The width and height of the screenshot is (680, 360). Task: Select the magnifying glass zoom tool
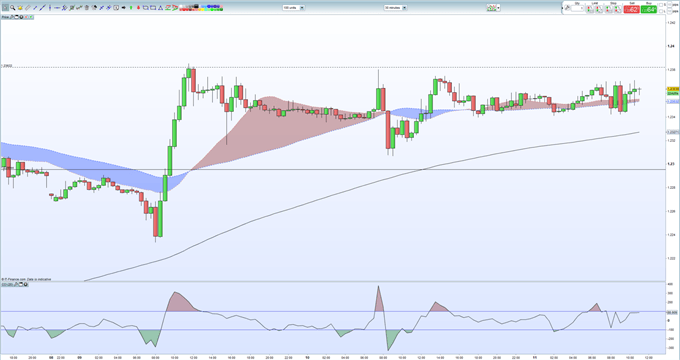pyautogui.click(x=13, y=7)
